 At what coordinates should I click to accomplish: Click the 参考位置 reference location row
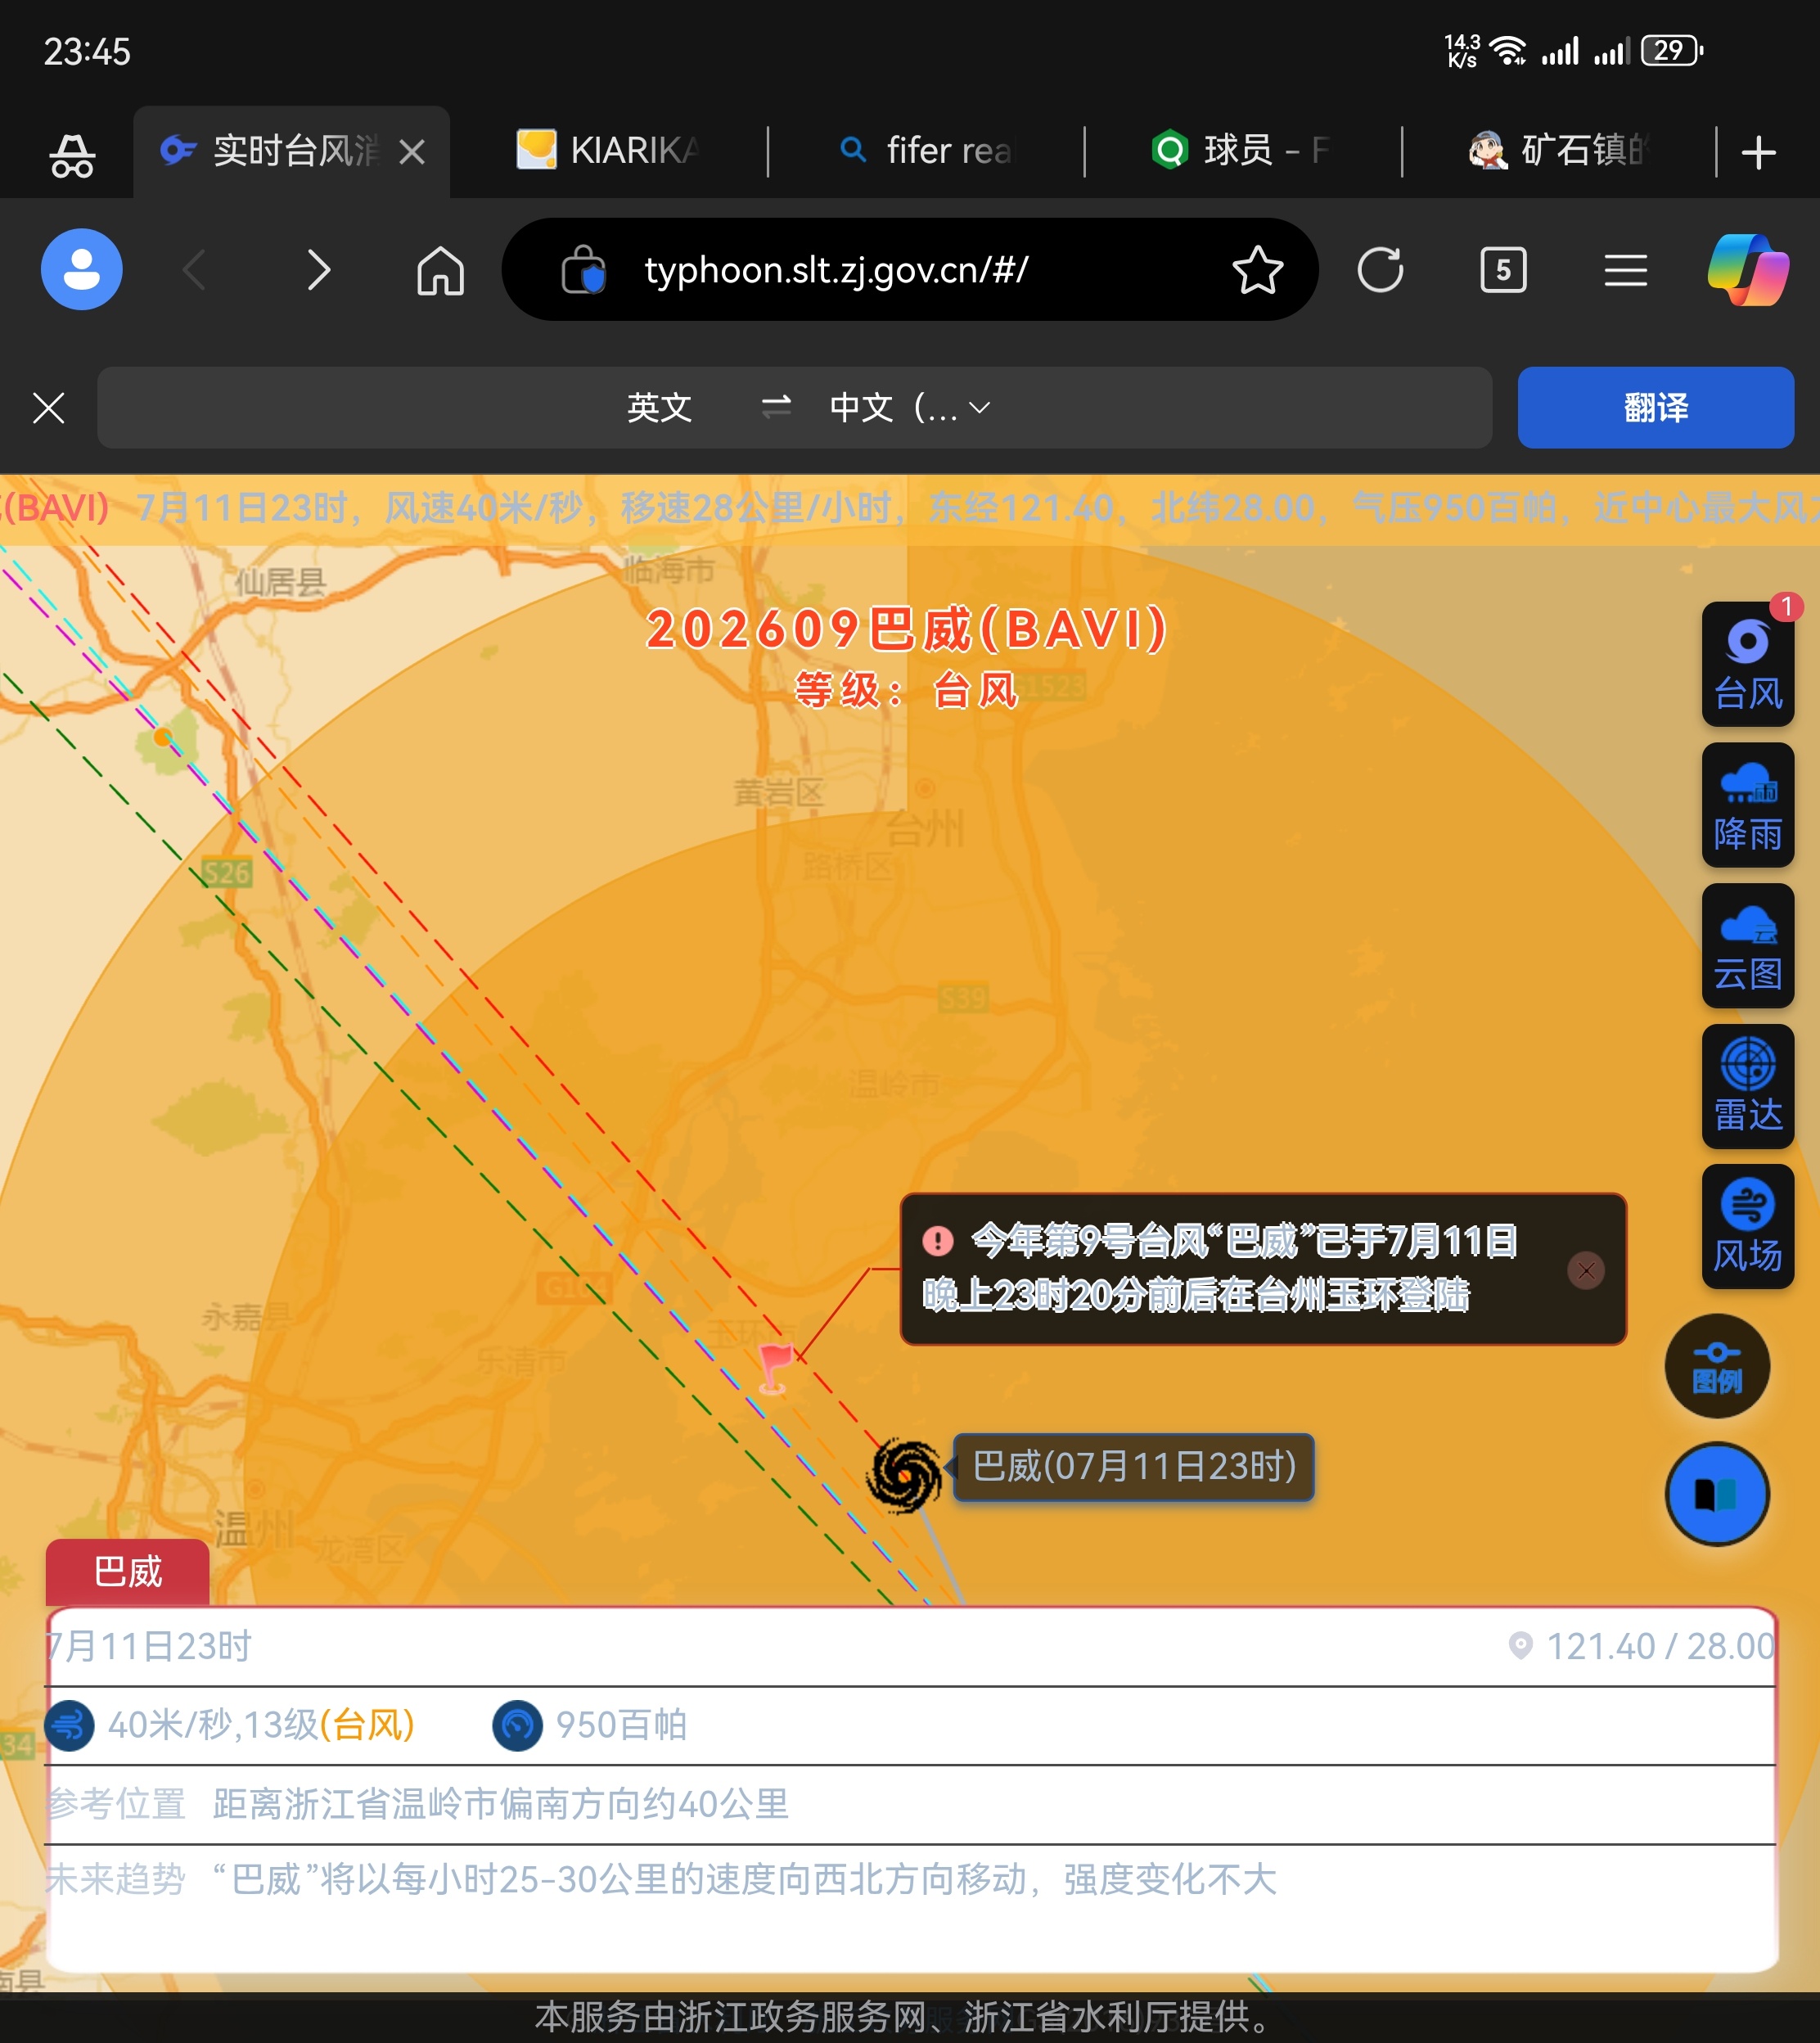coord(910,1804)
